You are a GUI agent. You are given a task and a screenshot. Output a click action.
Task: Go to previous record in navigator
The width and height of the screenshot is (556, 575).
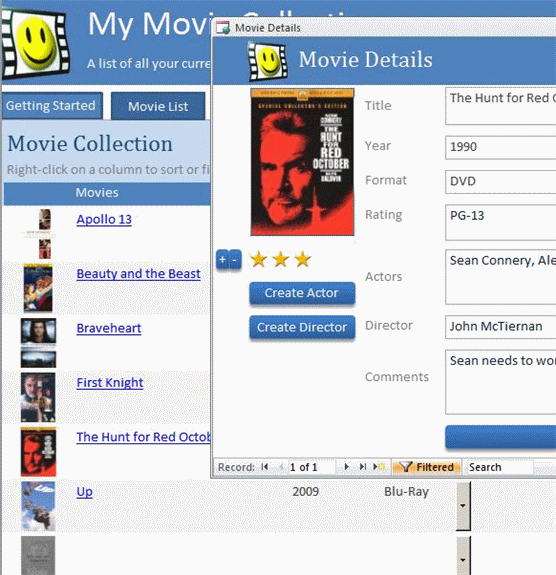(281, 467)
